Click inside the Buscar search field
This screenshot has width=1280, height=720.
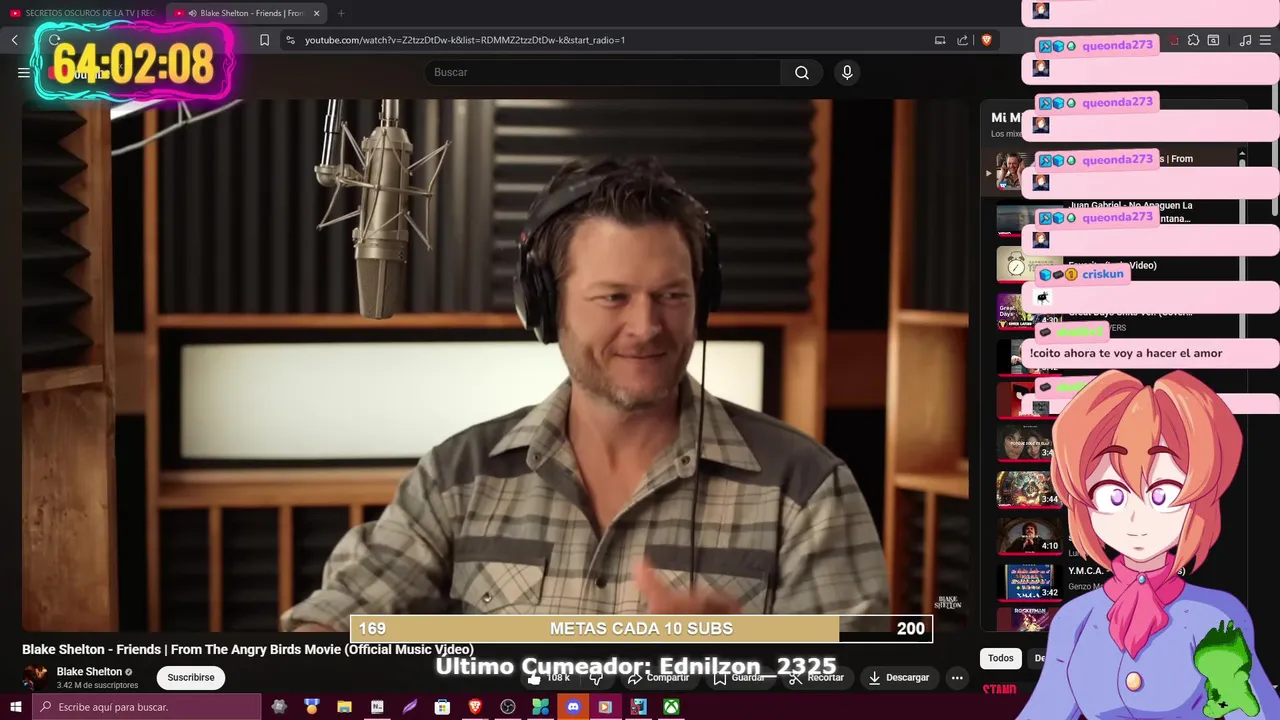click(x=603, y=72)
